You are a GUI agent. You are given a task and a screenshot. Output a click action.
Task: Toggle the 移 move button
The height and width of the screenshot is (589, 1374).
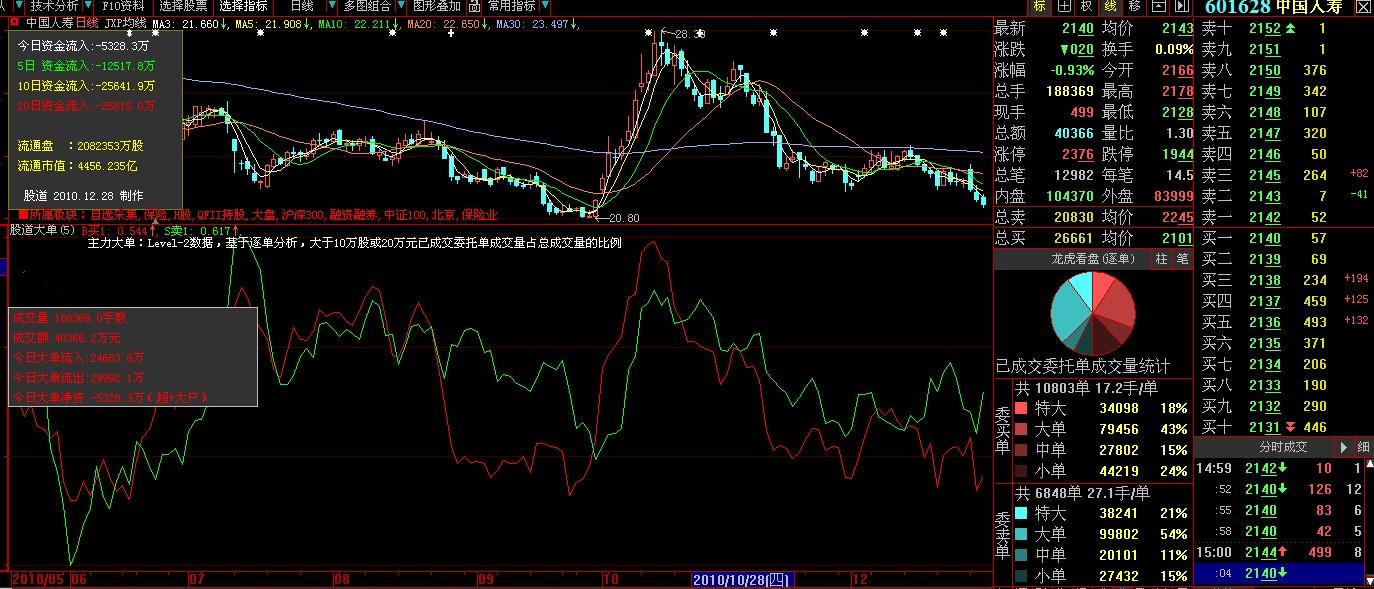(x=1134, y=7)
